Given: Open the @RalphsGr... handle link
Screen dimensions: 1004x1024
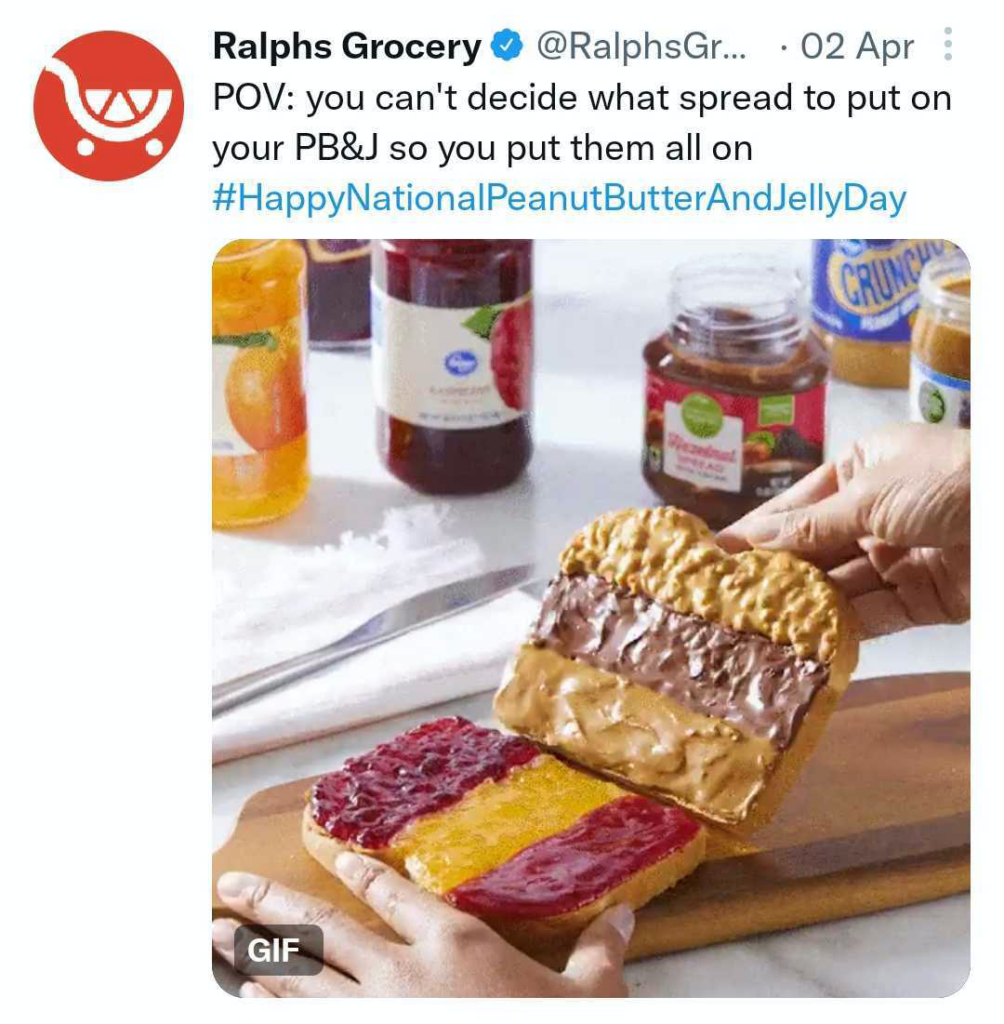Looking at the screenshot, I should (641, 46).
